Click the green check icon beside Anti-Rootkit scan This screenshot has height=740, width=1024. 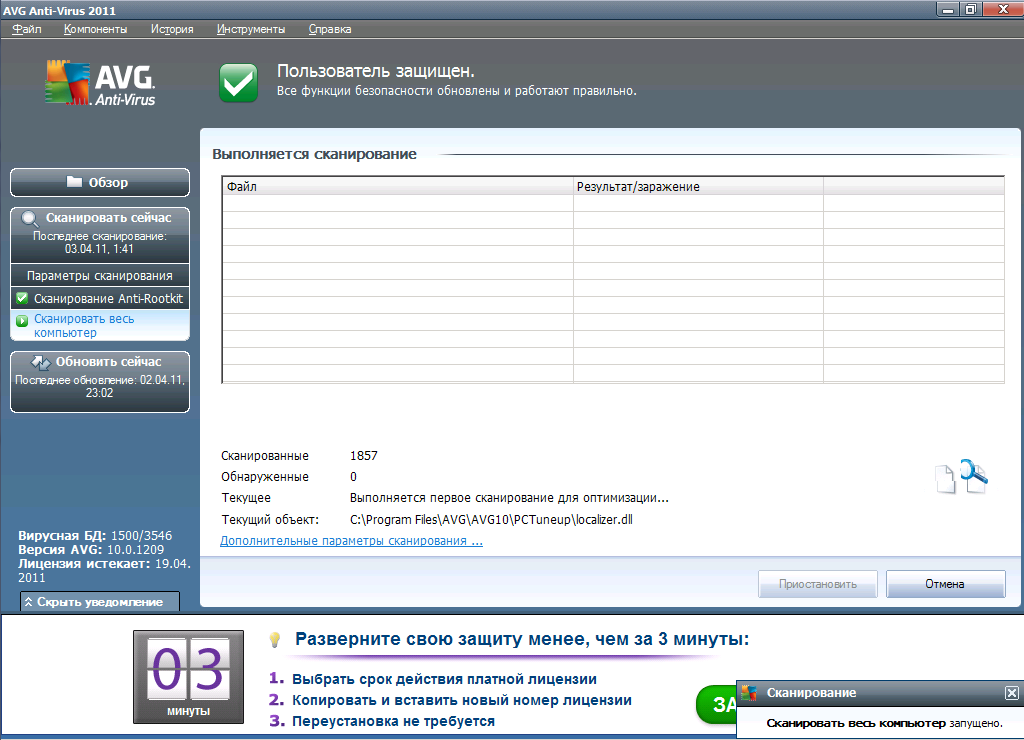(x=22, y=298)
